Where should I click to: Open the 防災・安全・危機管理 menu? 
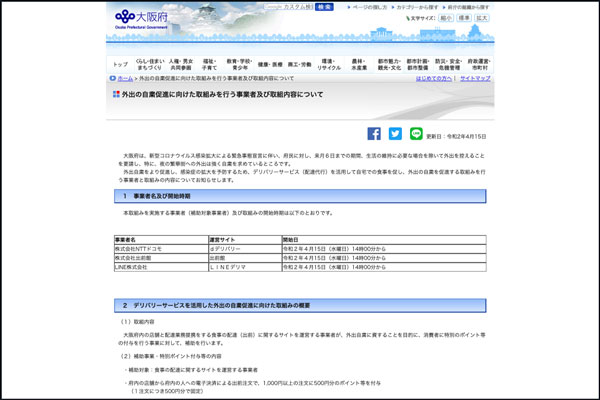click(449, 63)
